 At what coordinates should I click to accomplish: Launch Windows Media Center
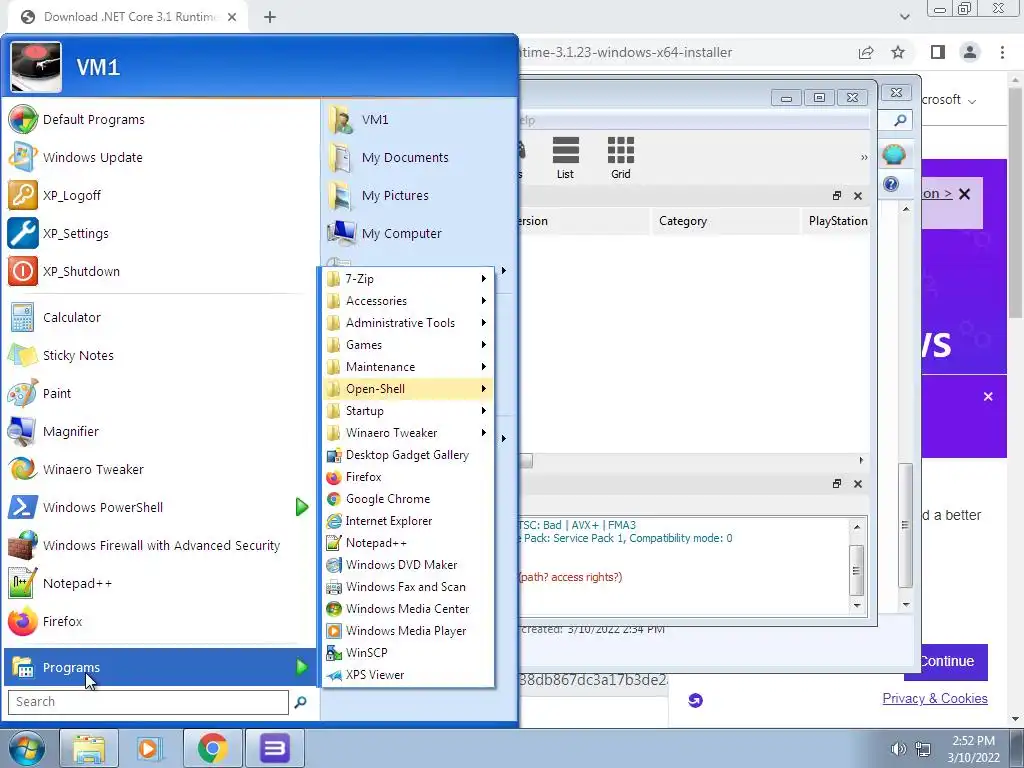[x=408, y=609]
